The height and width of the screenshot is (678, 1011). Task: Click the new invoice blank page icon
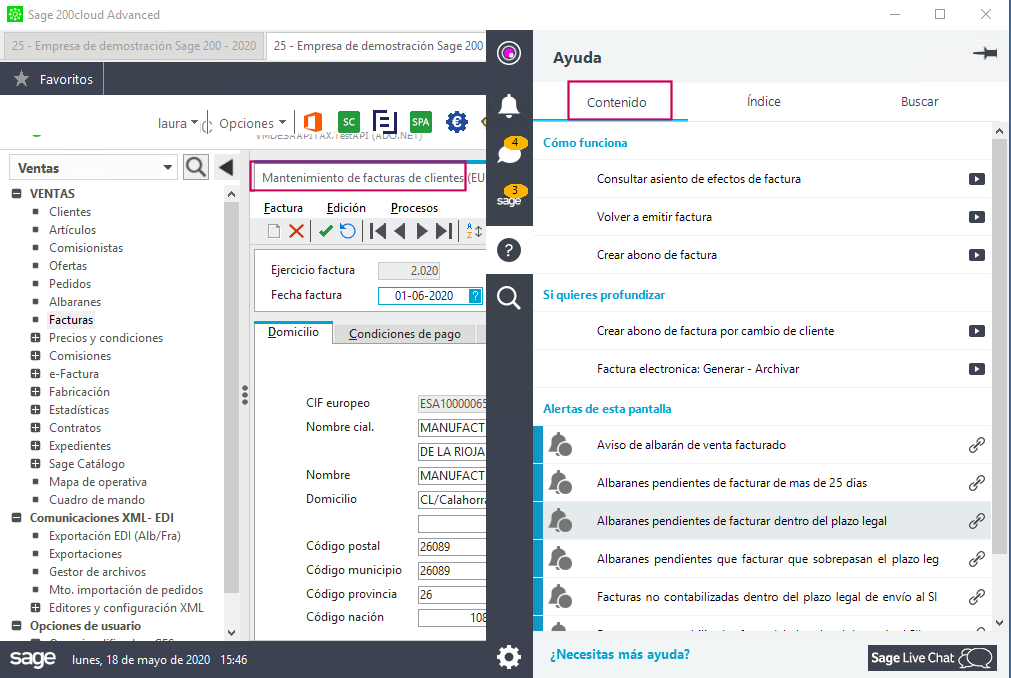pyautogui.click(x=274, y=231)
